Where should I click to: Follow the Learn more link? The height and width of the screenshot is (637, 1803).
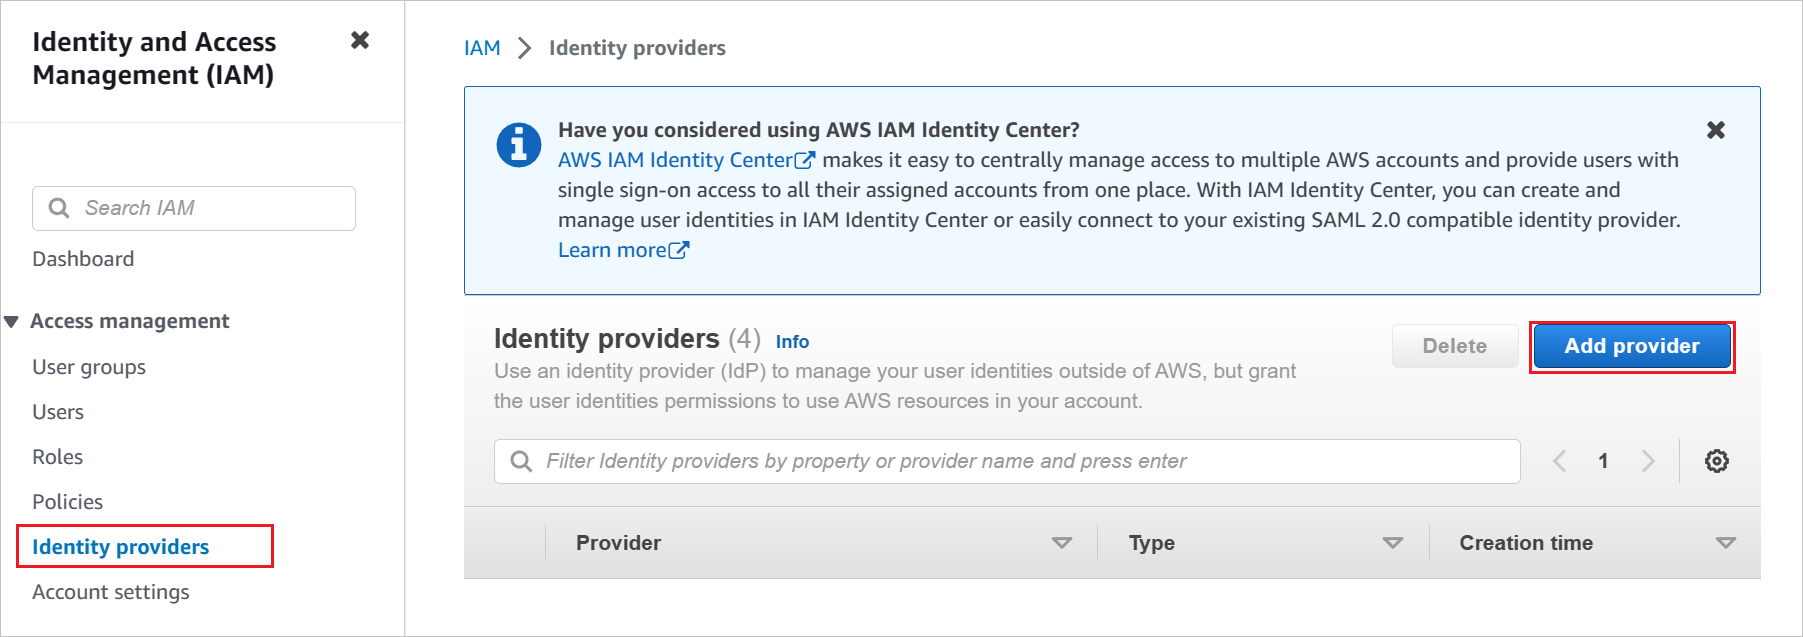coord(623,250)
